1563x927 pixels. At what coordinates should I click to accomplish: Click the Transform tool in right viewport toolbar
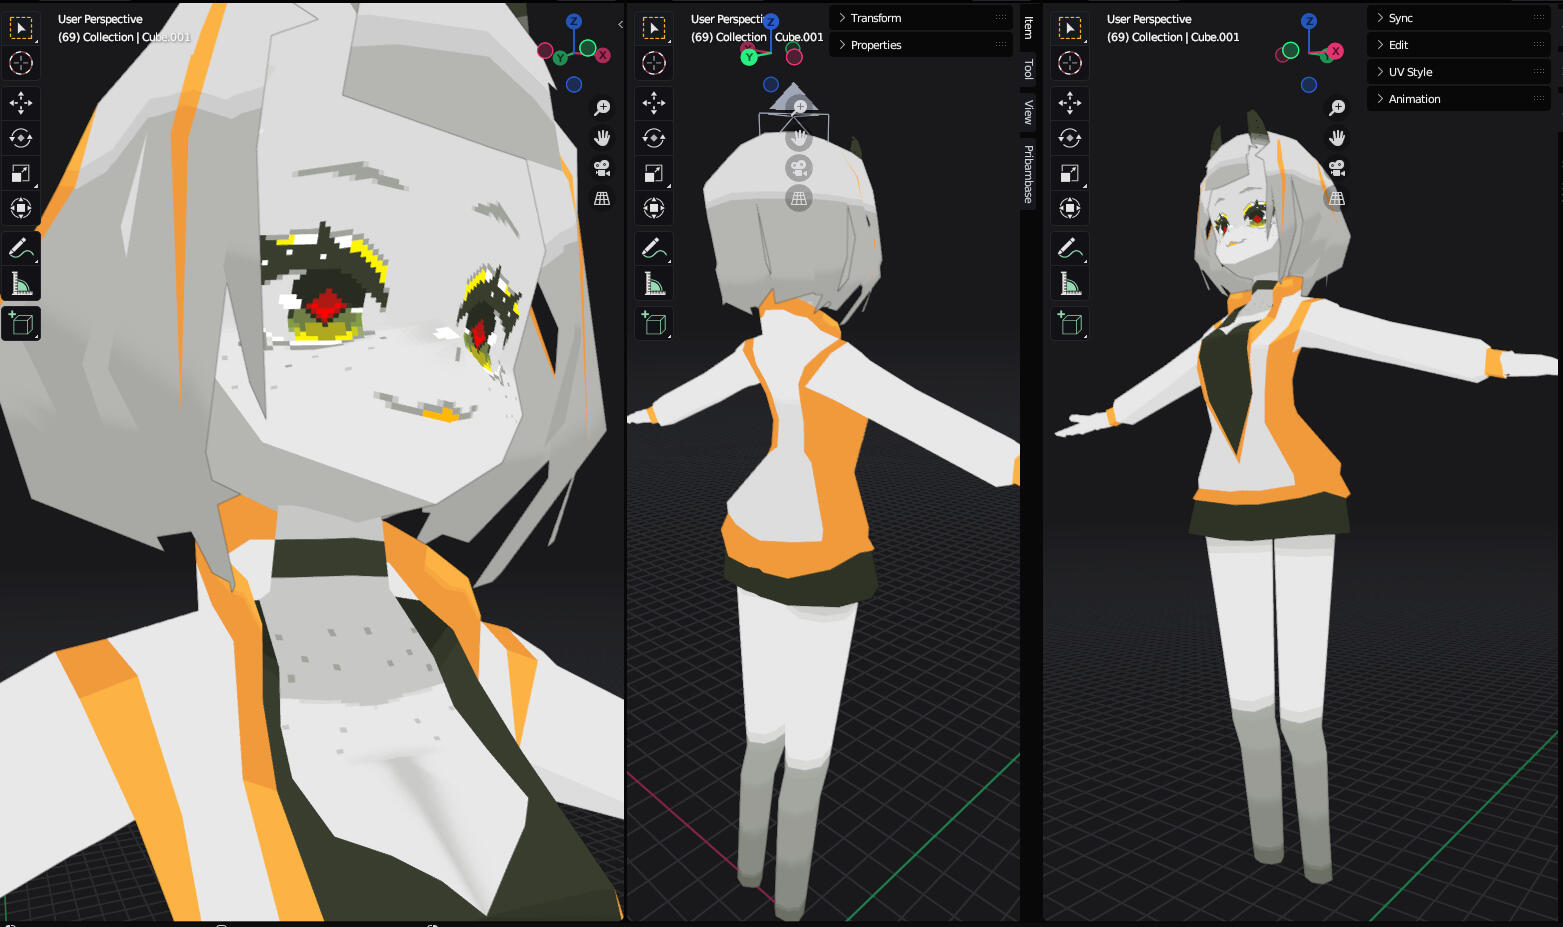(1070, 208)
